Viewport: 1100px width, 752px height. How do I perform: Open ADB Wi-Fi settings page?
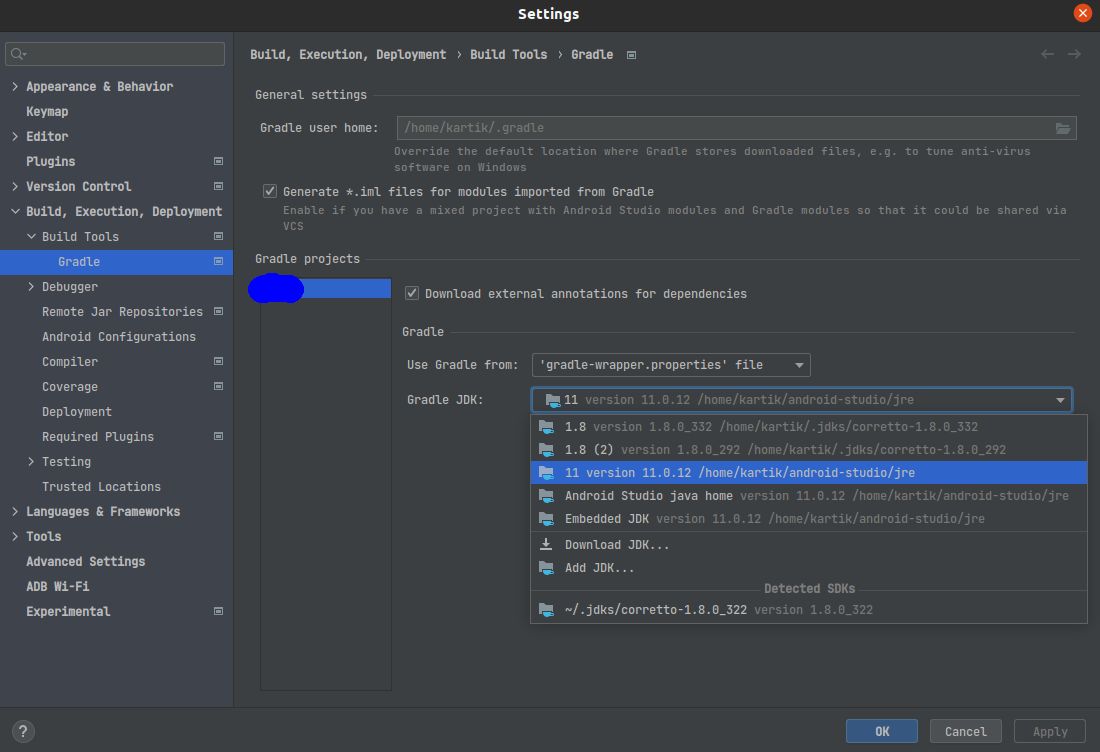pyautogui.click(x=58, y=586)
